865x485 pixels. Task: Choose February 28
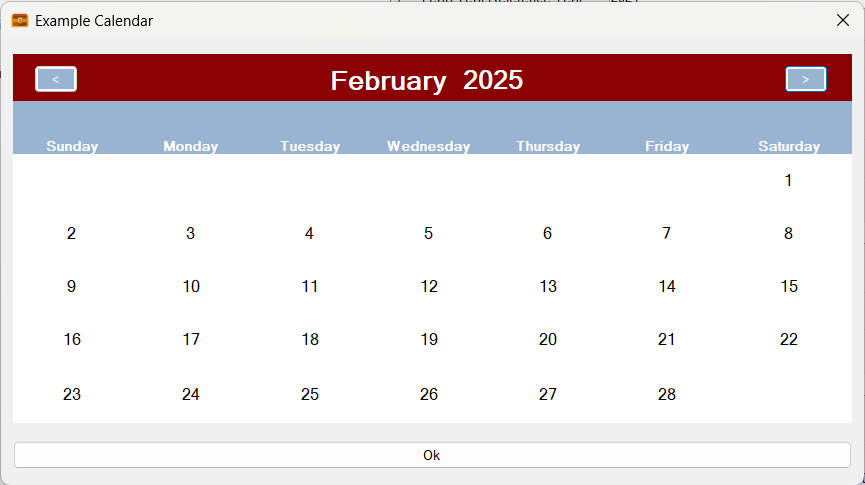click(x=667, y=395)
